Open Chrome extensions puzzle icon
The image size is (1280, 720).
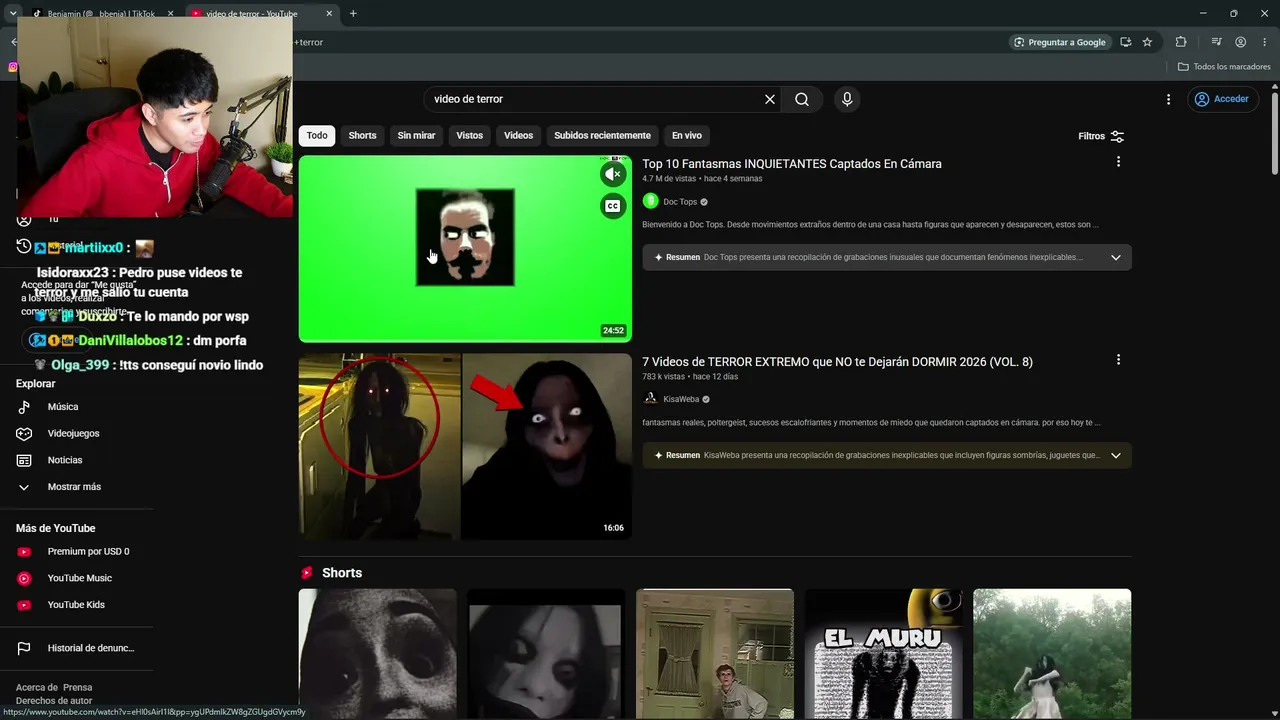coord(1181,42)
